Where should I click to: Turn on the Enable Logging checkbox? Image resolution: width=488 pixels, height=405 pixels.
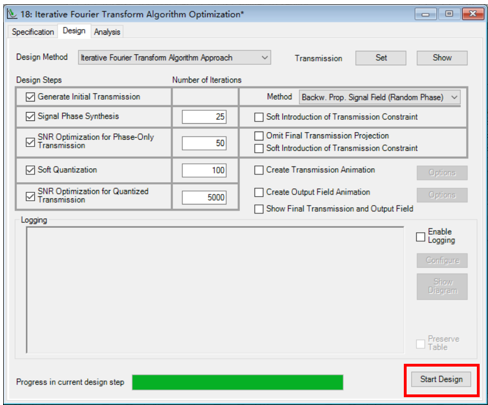(421, 237)
